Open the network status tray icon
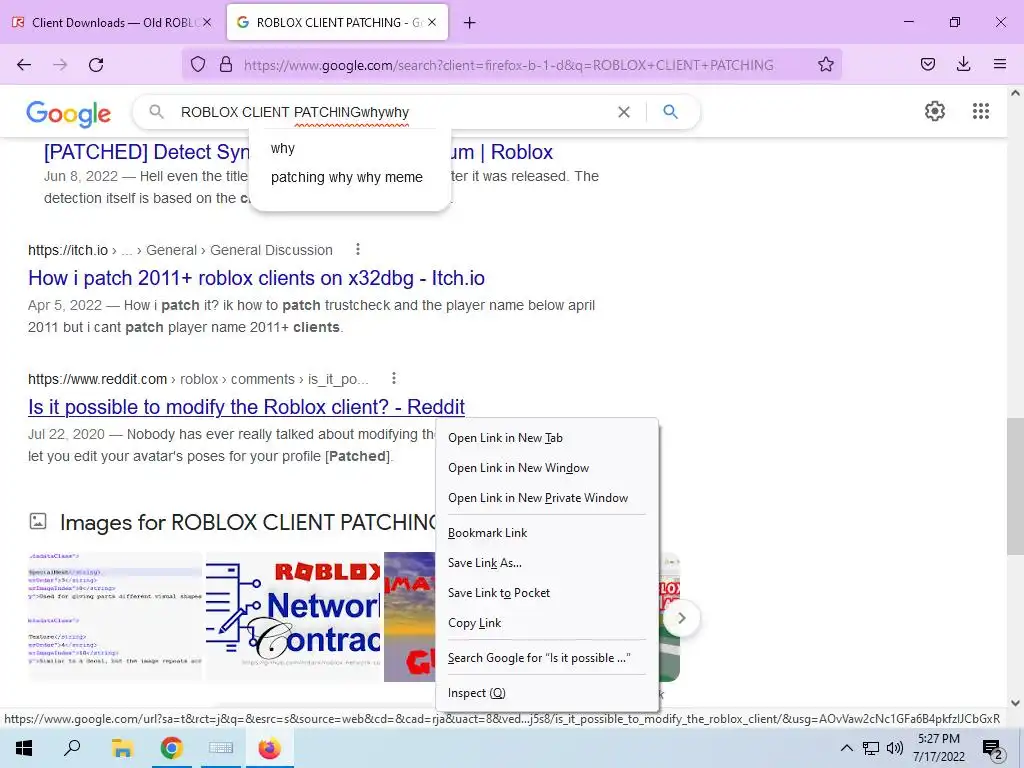Image resolution: width=1024 pixels, height=768 pixels. coord(871,748)
